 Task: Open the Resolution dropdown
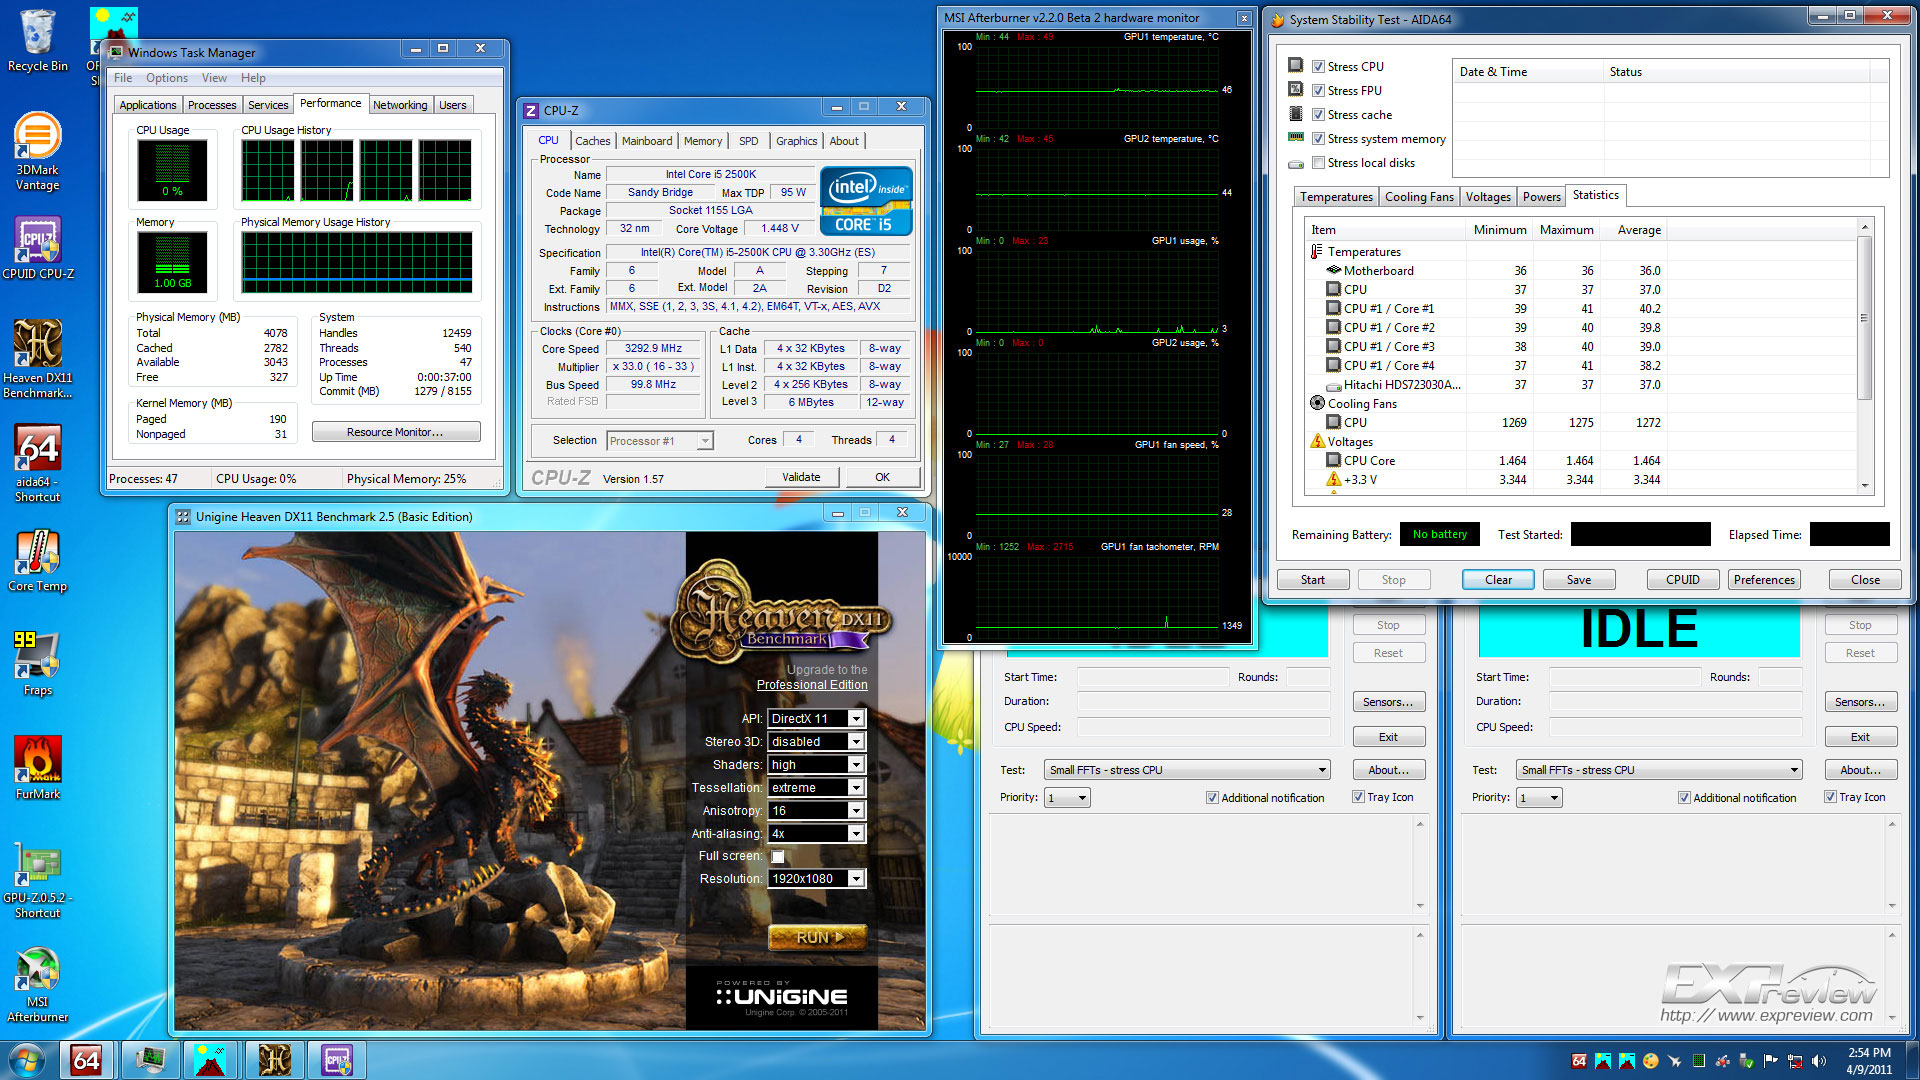816,878
